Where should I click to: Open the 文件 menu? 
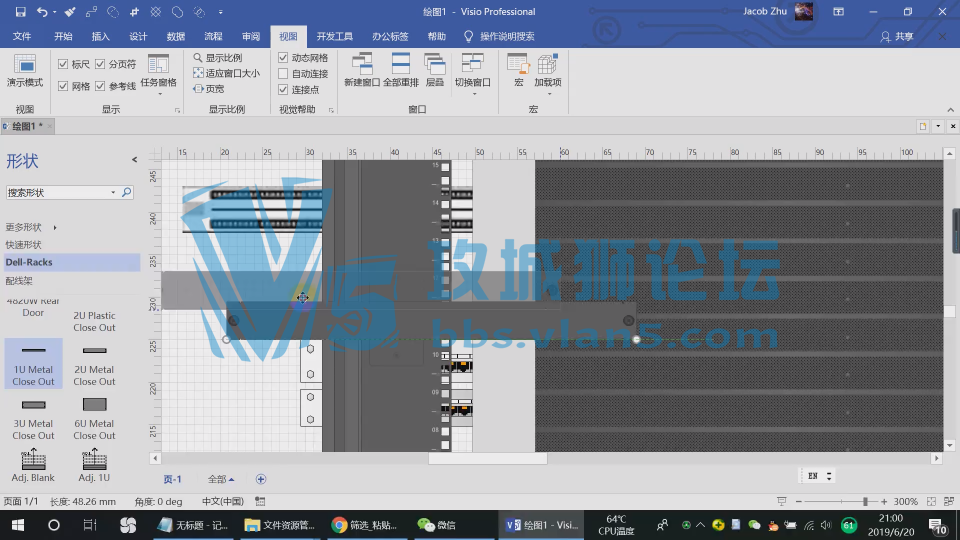22,37
